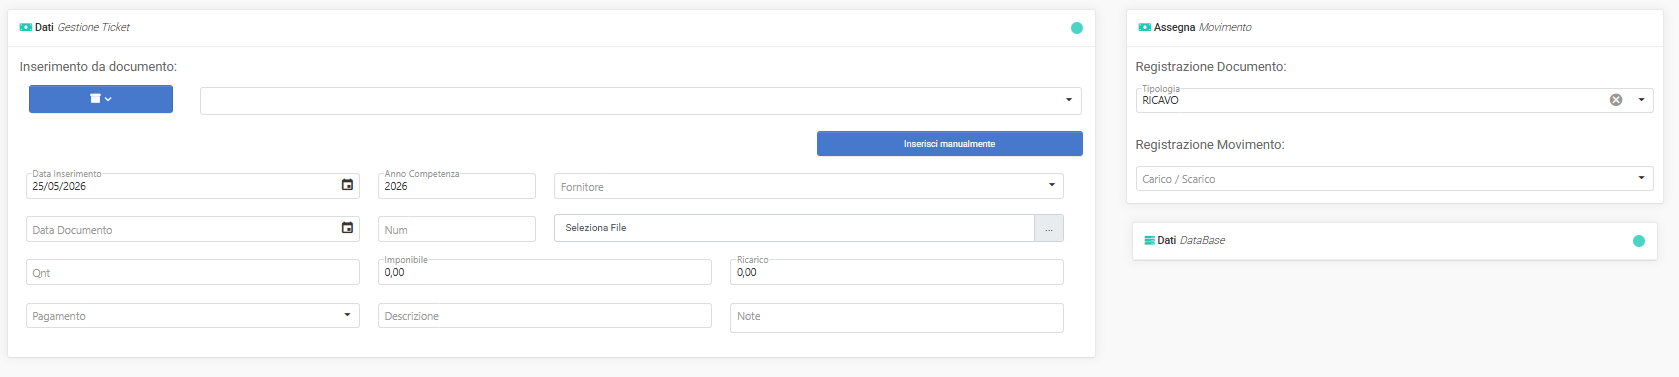Viewport: 1679px width, 377px height.
Task: Open the Fornitore dropdown
Action: pyautogui.click(x=808, y=186)
